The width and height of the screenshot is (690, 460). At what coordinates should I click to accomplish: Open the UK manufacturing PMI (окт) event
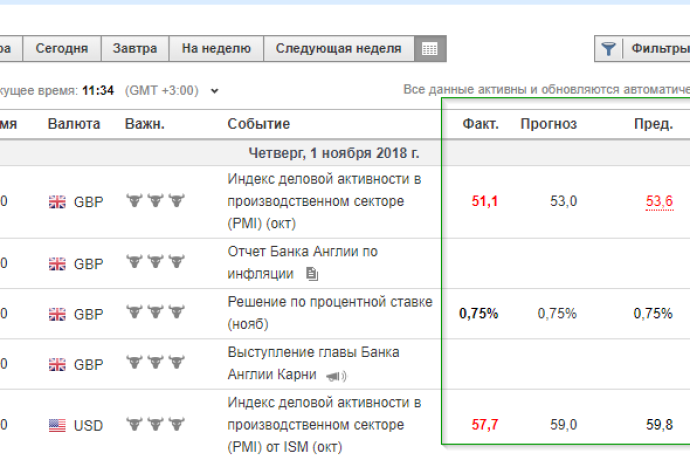coord(324,201)
